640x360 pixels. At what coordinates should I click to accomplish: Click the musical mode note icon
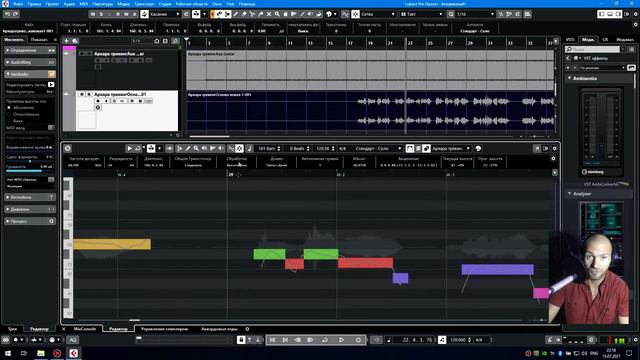click(249, 149)
